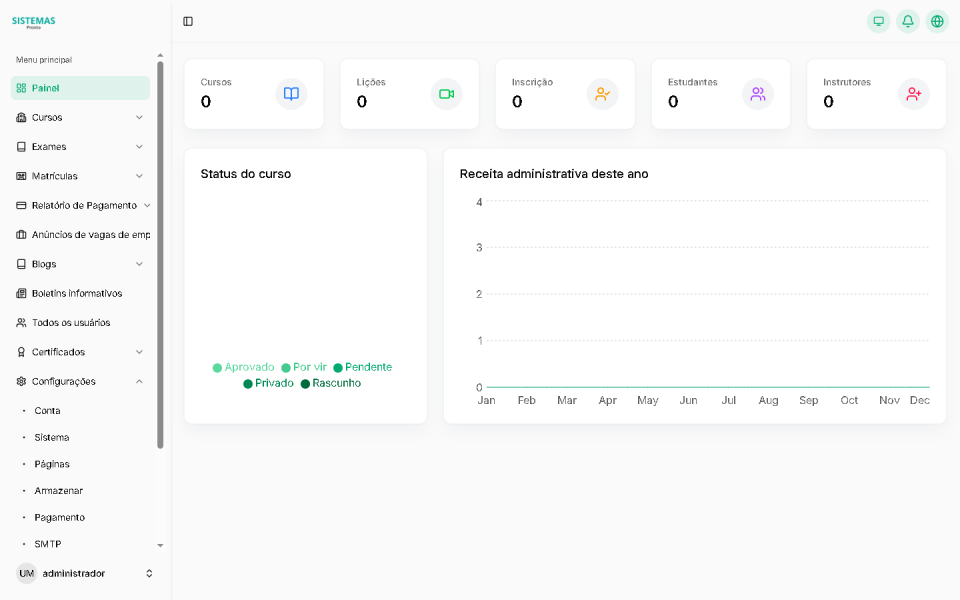Viewport: 960px width, 600px height.
Task: Expand the Relatório de Pagamento menu
Action: 80,205
